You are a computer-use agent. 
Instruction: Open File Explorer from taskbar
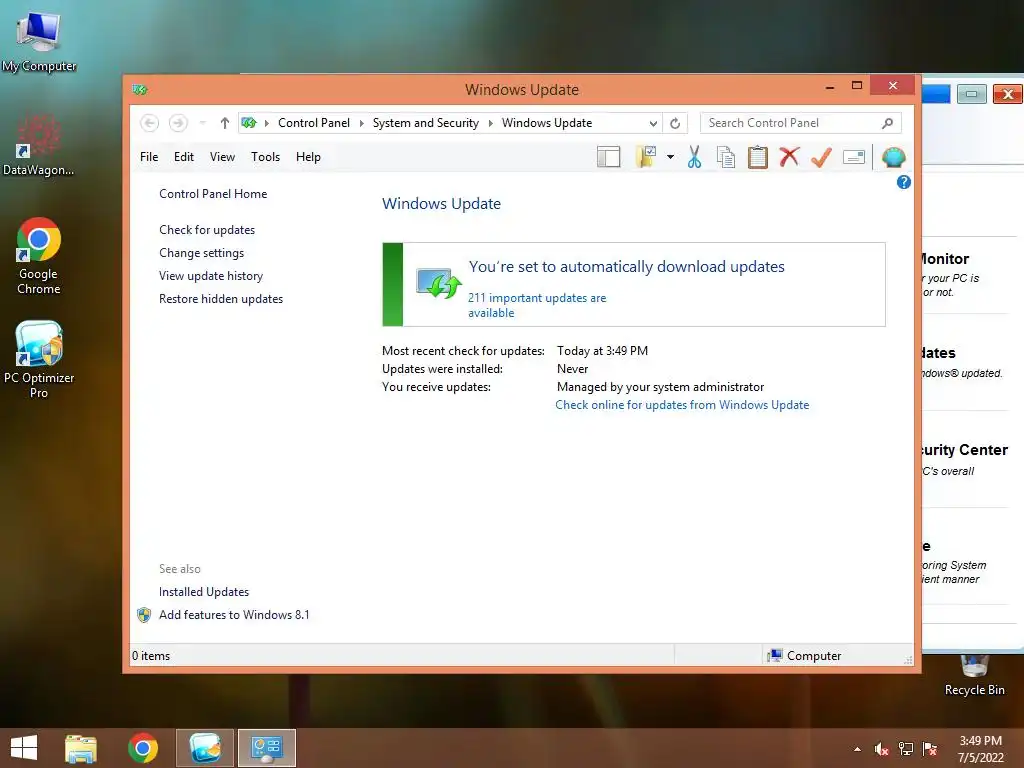(81, 748)
